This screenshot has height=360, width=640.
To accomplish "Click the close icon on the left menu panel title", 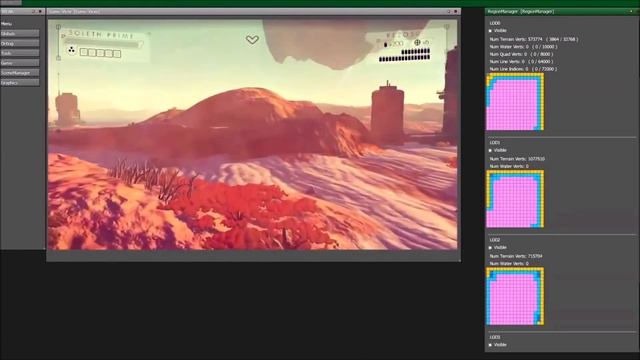I will (40, 11).
